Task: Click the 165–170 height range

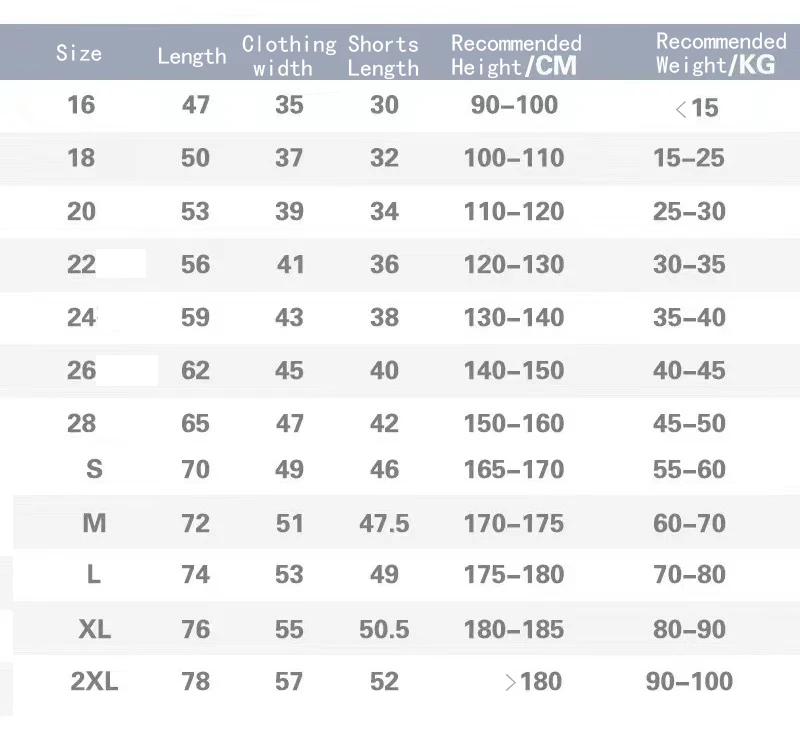Action: tap(514, 469)
